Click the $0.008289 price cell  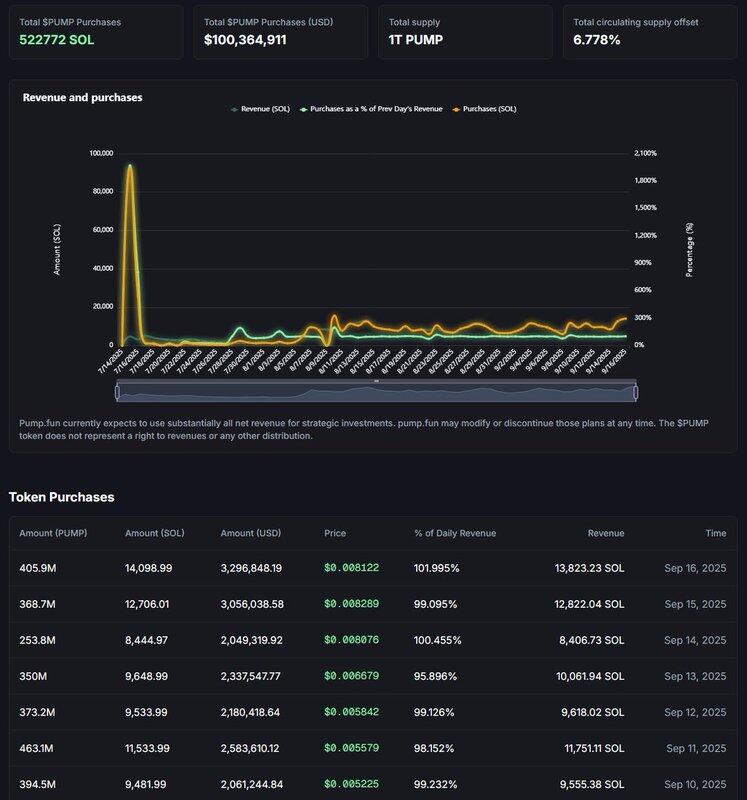352,604
